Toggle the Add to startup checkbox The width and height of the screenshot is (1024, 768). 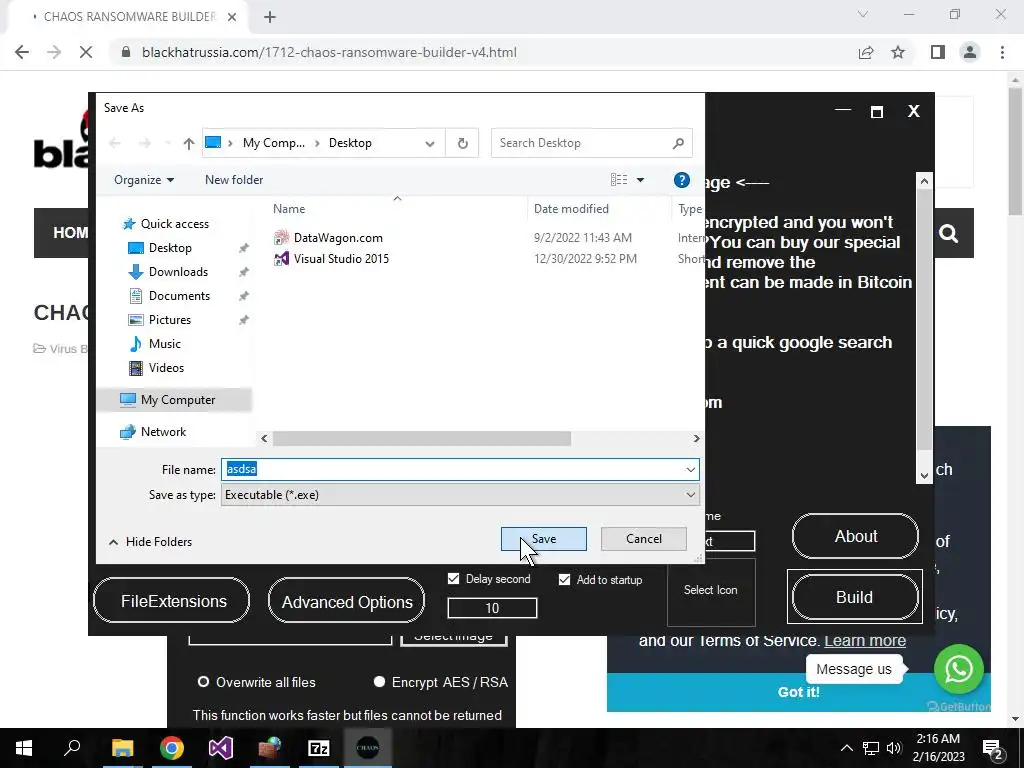[564, 579]
